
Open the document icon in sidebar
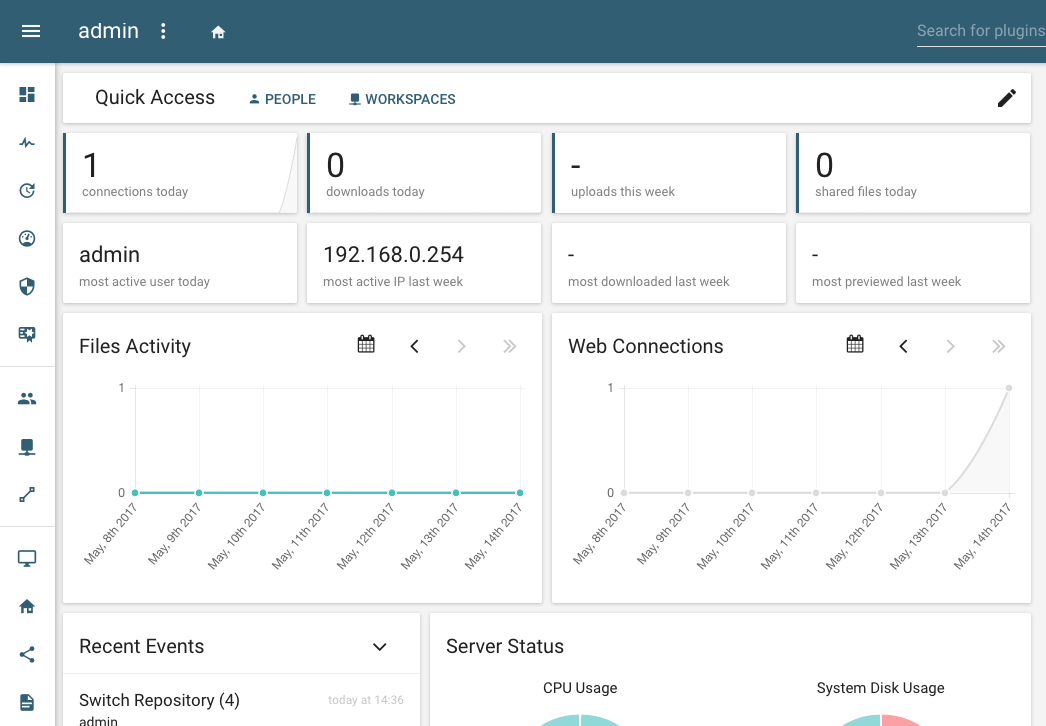(27, 703)
